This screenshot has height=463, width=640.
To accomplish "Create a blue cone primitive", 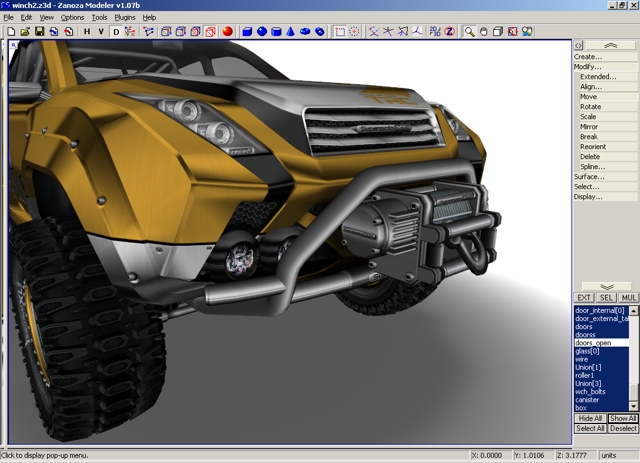I will coord(291,31).
